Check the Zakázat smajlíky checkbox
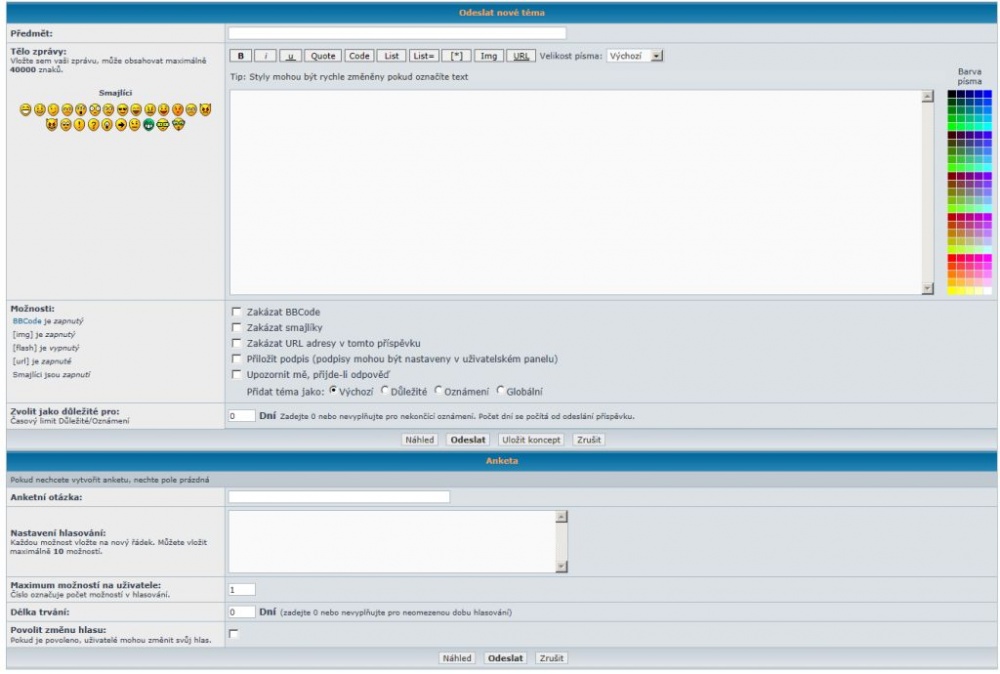This screenshot has height=674, width=1000. 237,327
